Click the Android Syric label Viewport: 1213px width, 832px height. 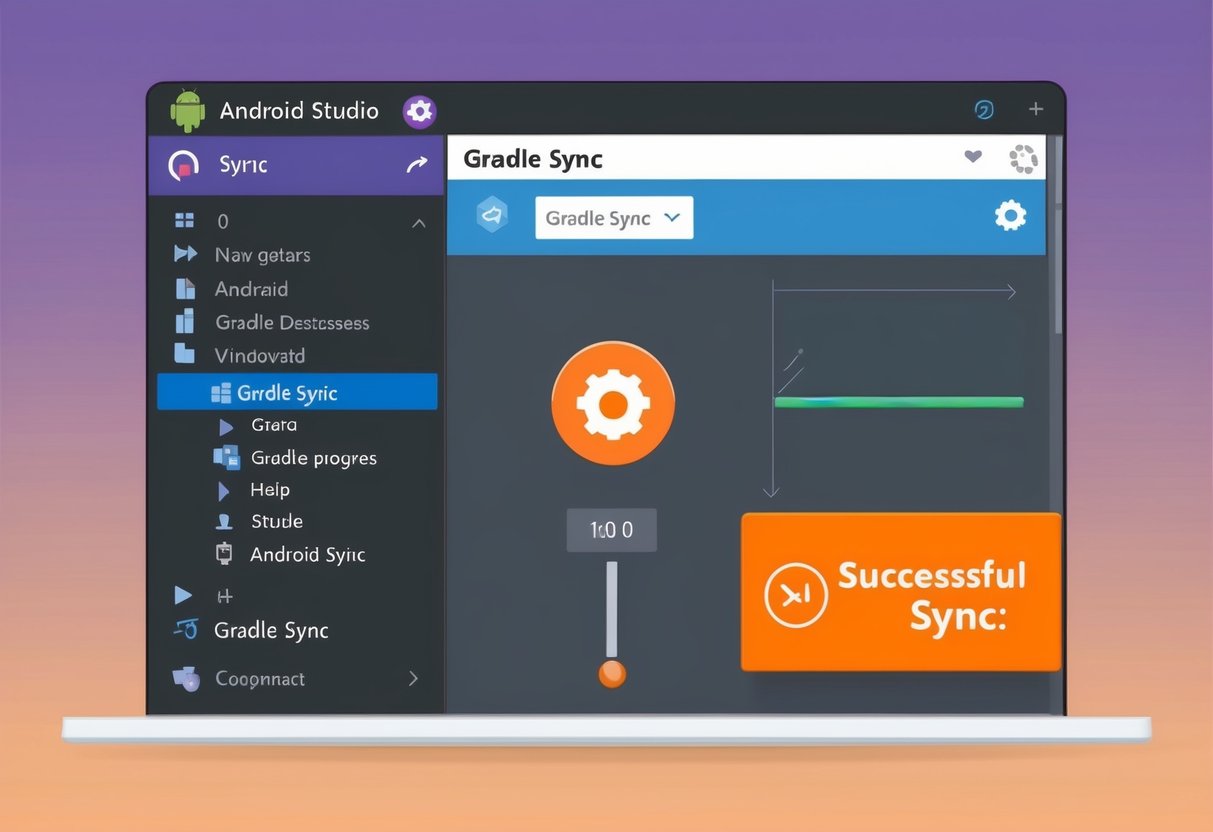[308, 554]
